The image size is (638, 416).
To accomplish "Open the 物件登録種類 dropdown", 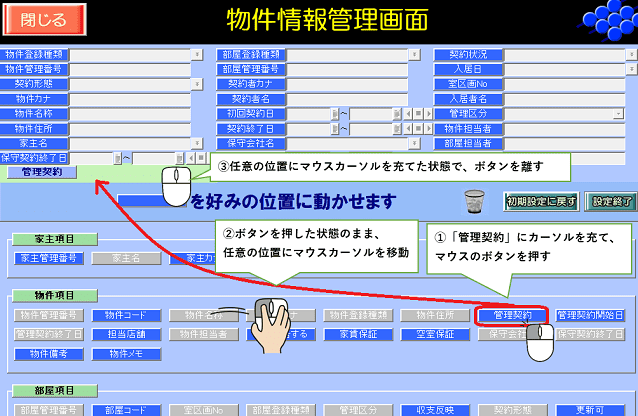I will tap(195, 55).
